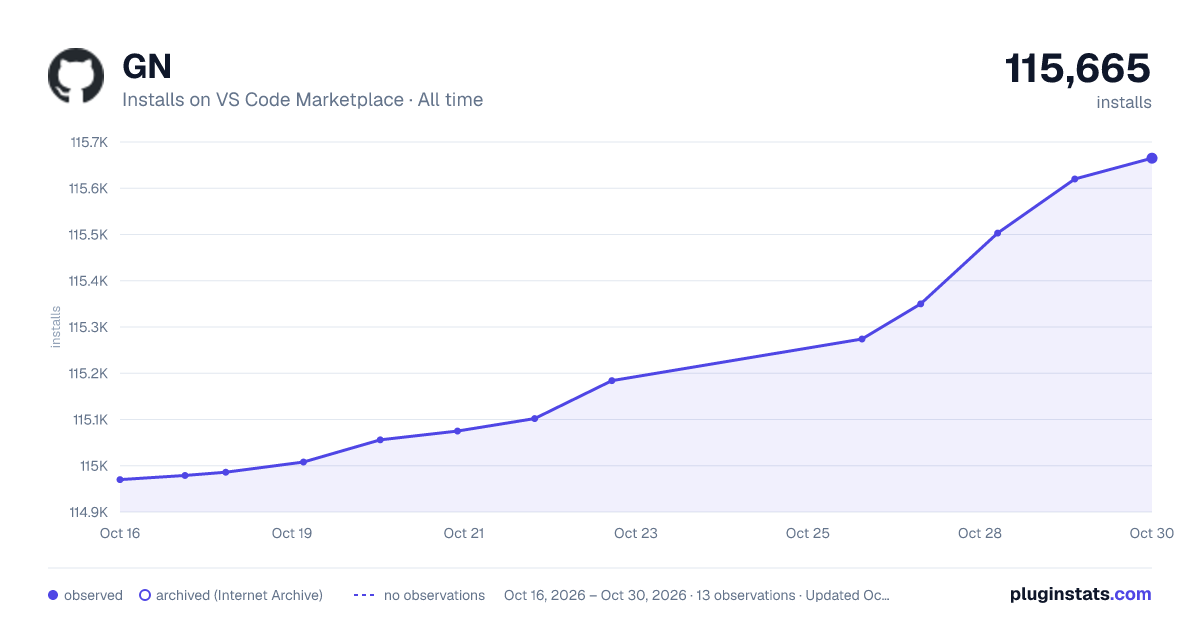Click the 'Oct 23' x-axis label
The width and height of the screenshot is (1200, 630).
[x=636, y=533]
